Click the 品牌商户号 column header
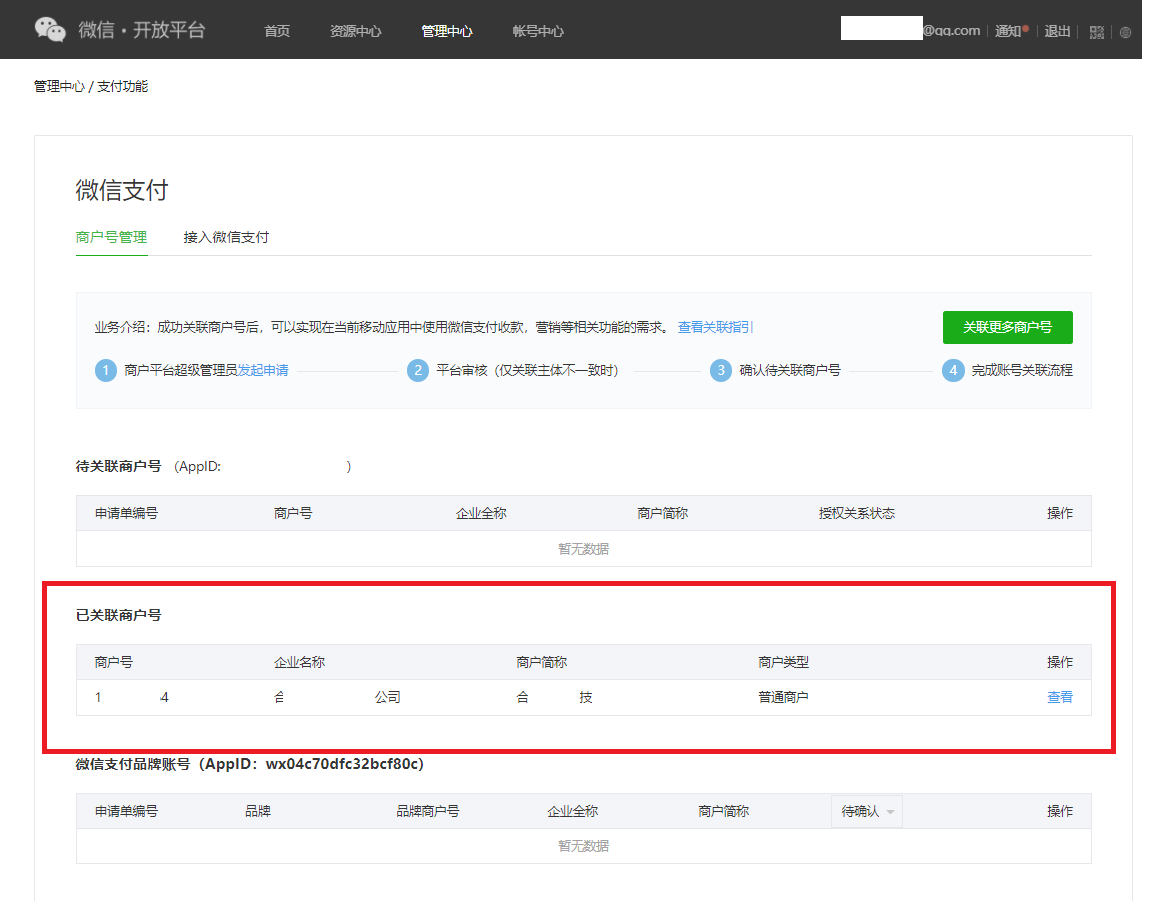The image size is (1160, 917). pos(428,811)
